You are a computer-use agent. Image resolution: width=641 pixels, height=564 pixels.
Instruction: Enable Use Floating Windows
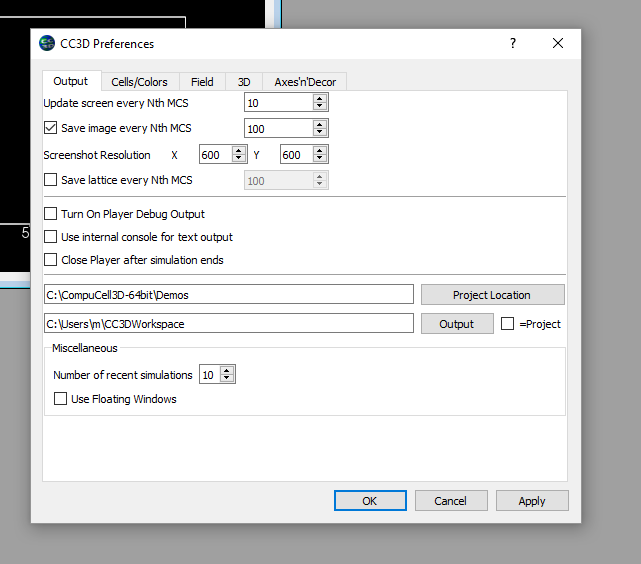(x=60, y=398)
